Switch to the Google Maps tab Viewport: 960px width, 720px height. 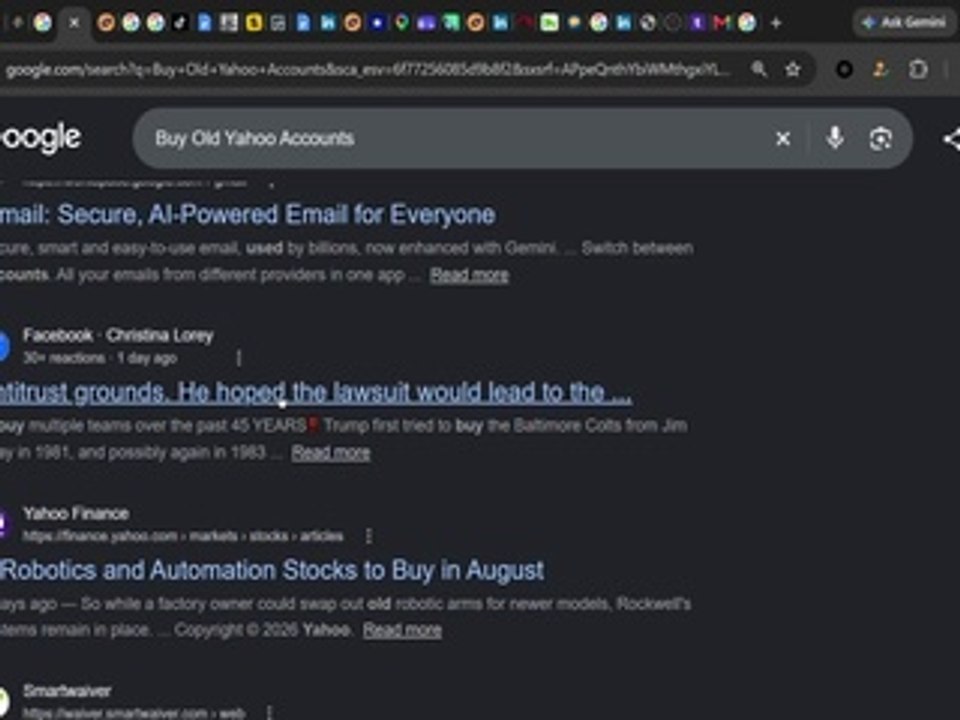pos(402,23)
